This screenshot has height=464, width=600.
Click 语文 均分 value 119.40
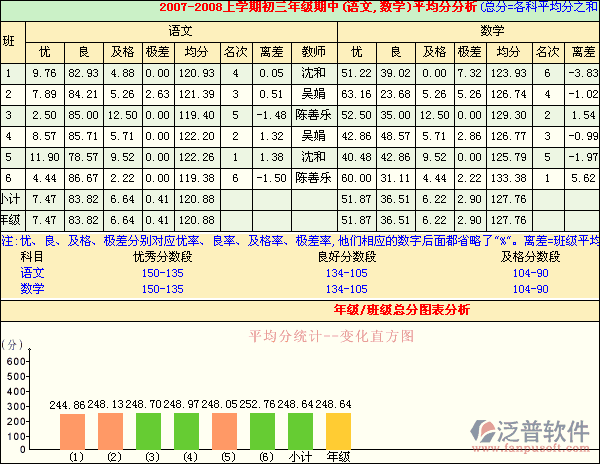click(197, 115)
